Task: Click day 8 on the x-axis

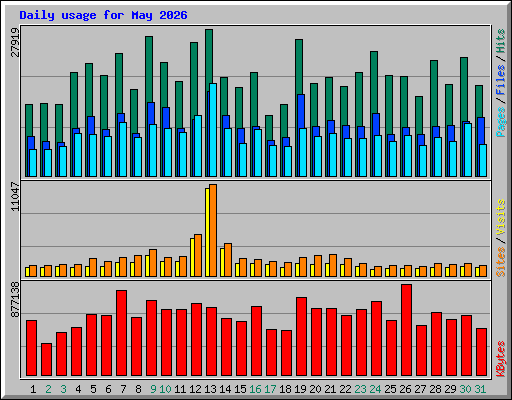Action: [138, 389]
